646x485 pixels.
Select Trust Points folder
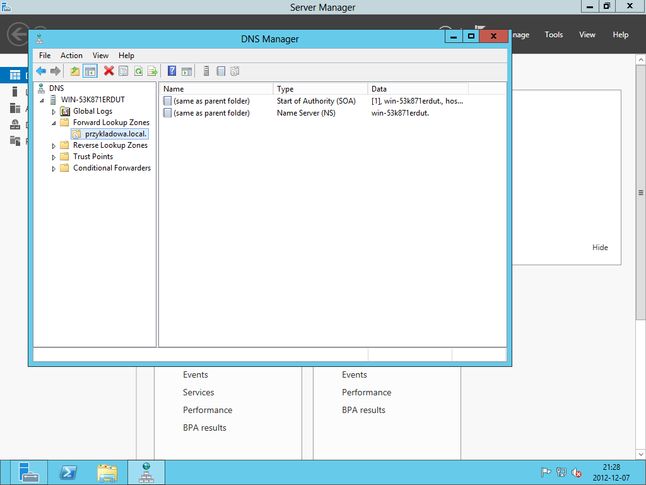coord(93,156)
